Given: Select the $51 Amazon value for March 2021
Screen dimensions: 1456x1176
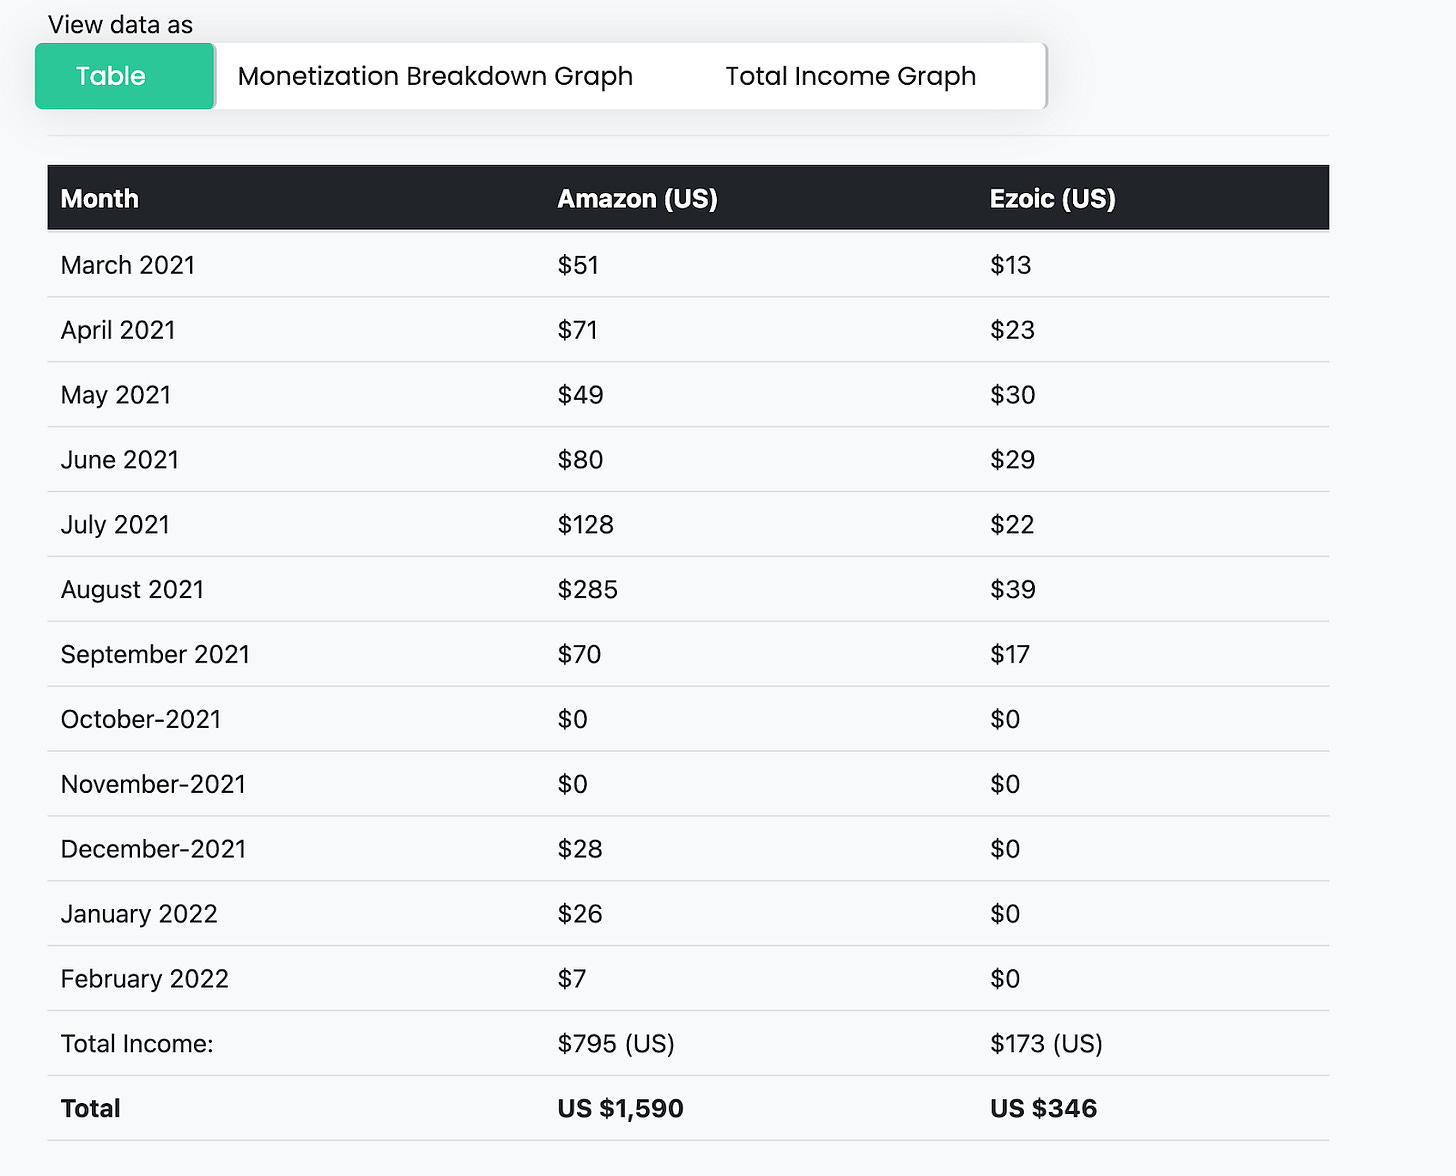Looking at the screenshot, I should click(577, 265).
